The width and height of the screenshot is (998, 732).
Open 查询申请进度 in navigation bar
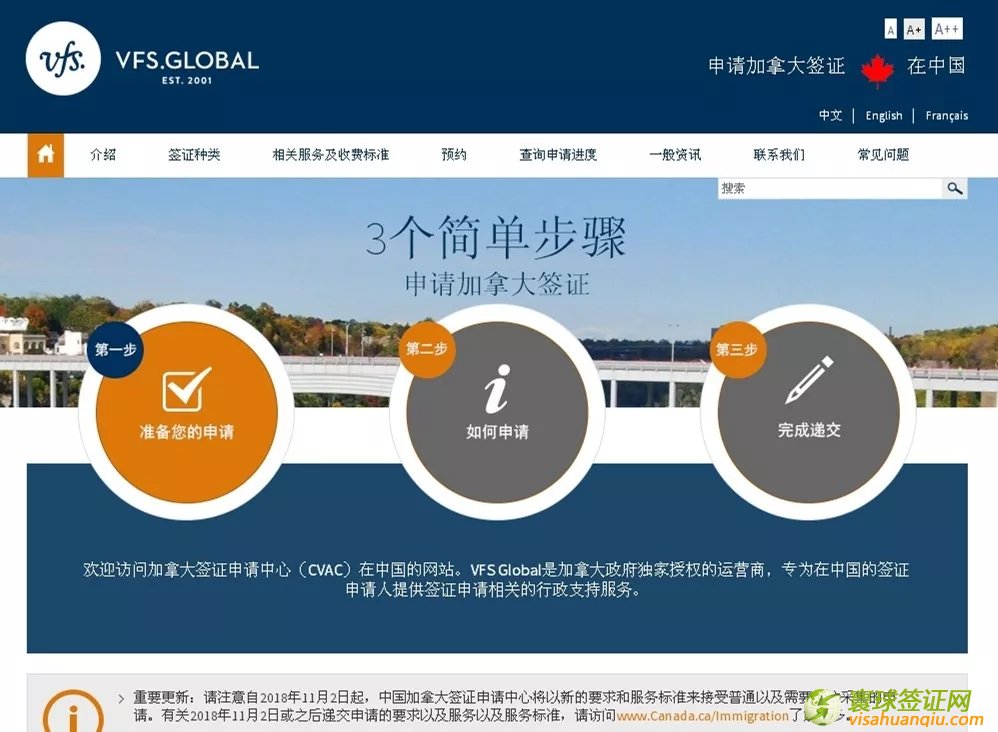point(558,155)
